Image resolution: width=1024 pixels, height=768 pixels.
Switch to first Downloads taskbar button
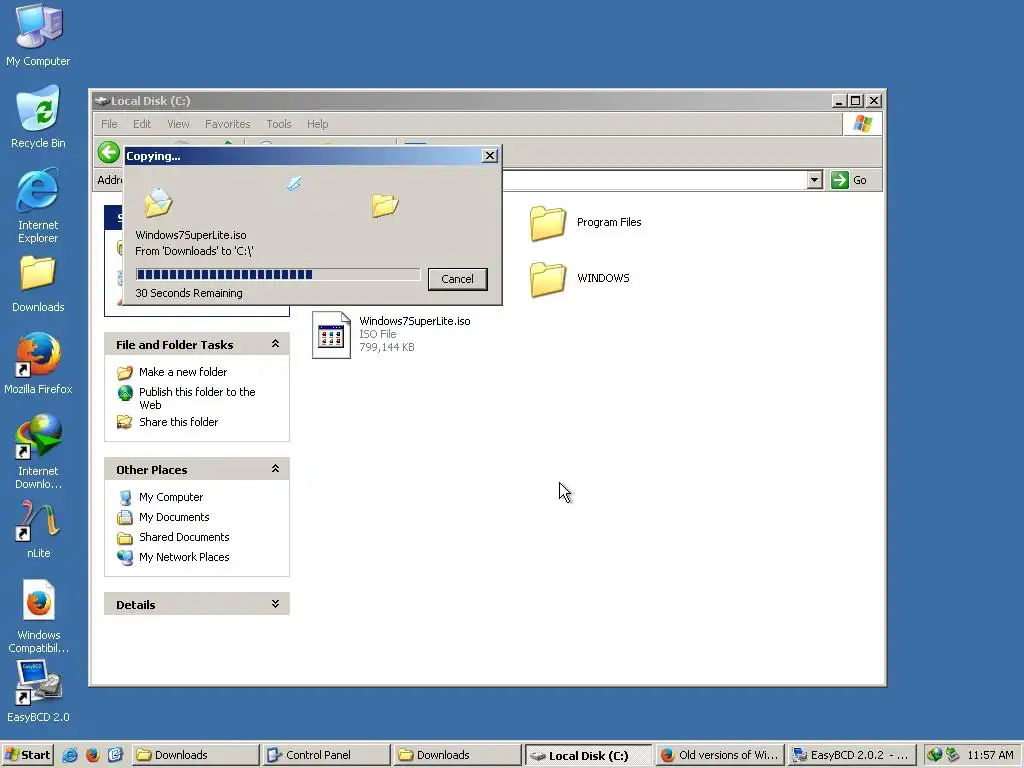(x=195, y=755)
